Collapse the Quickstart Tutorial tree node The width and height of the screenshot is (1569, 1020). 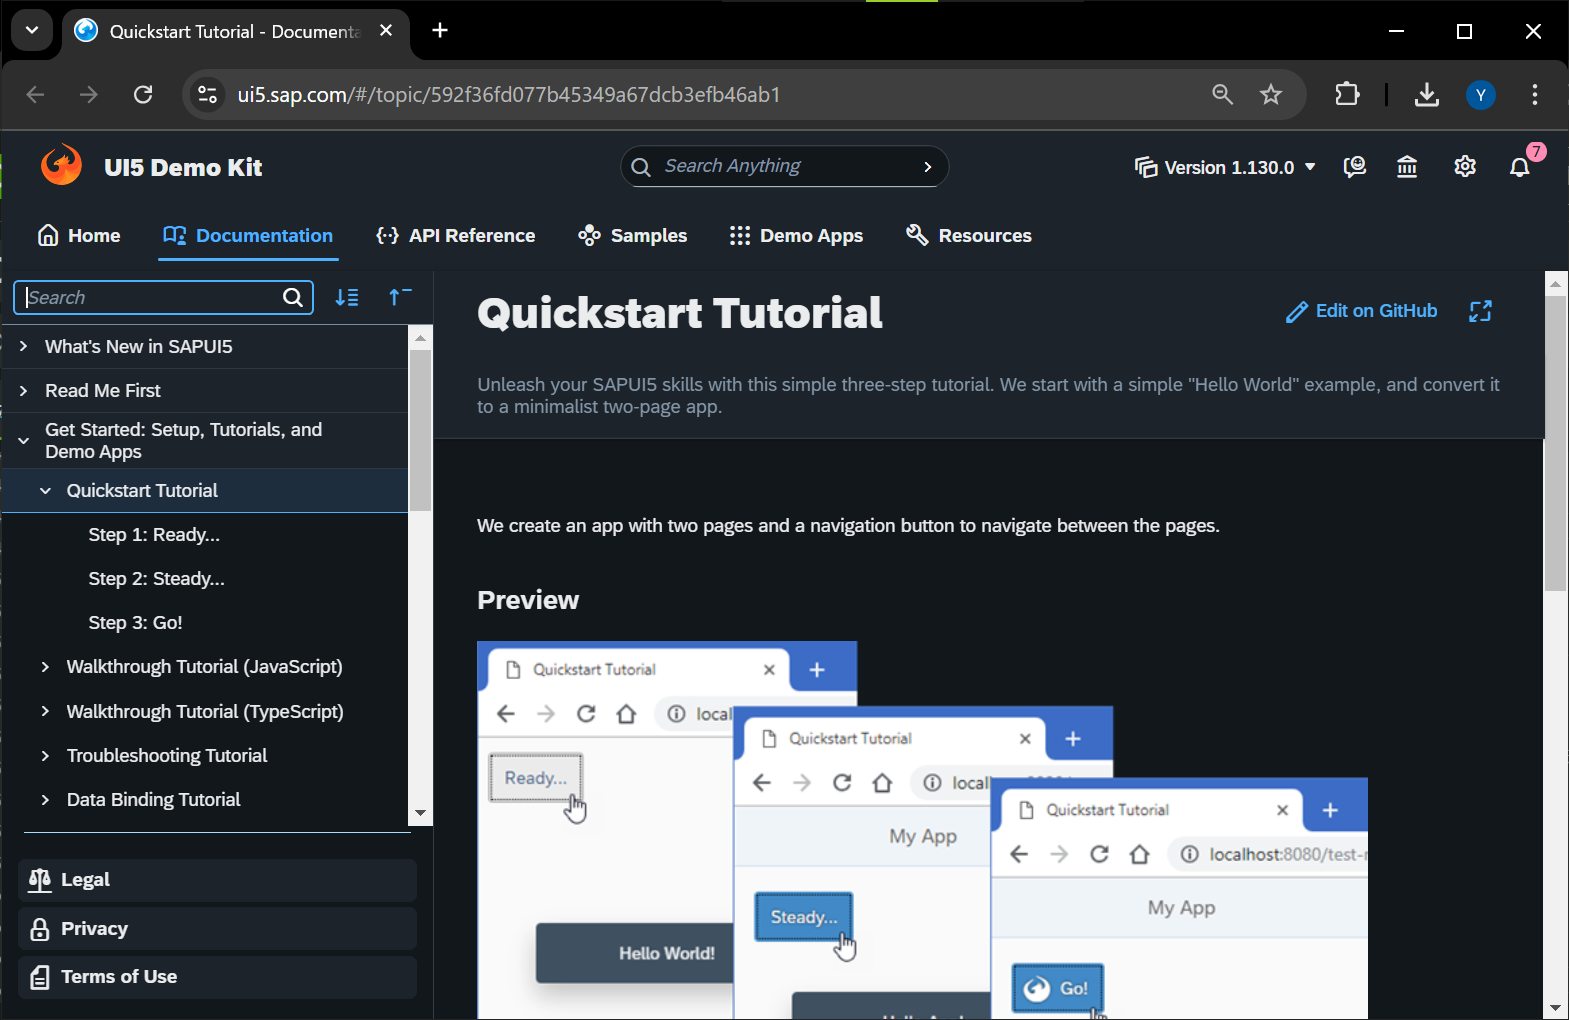pos(45,490)
